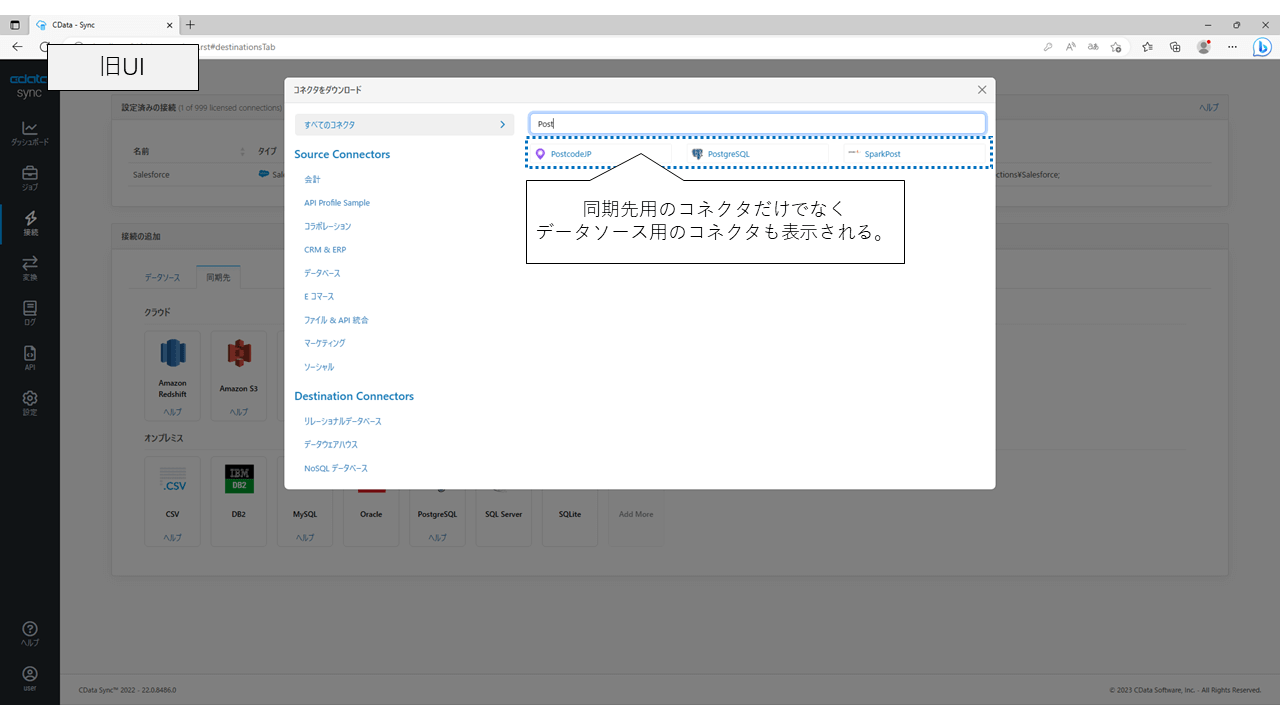Open the NoSQL データベース destination category
The image size is (1280, 720).
point(336,468)
